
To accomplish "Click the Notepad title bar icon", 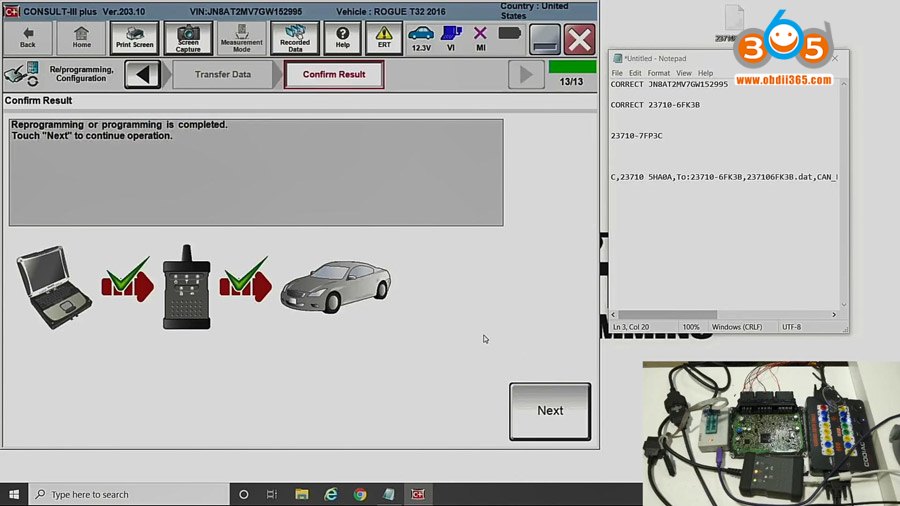I will (618, 59).
